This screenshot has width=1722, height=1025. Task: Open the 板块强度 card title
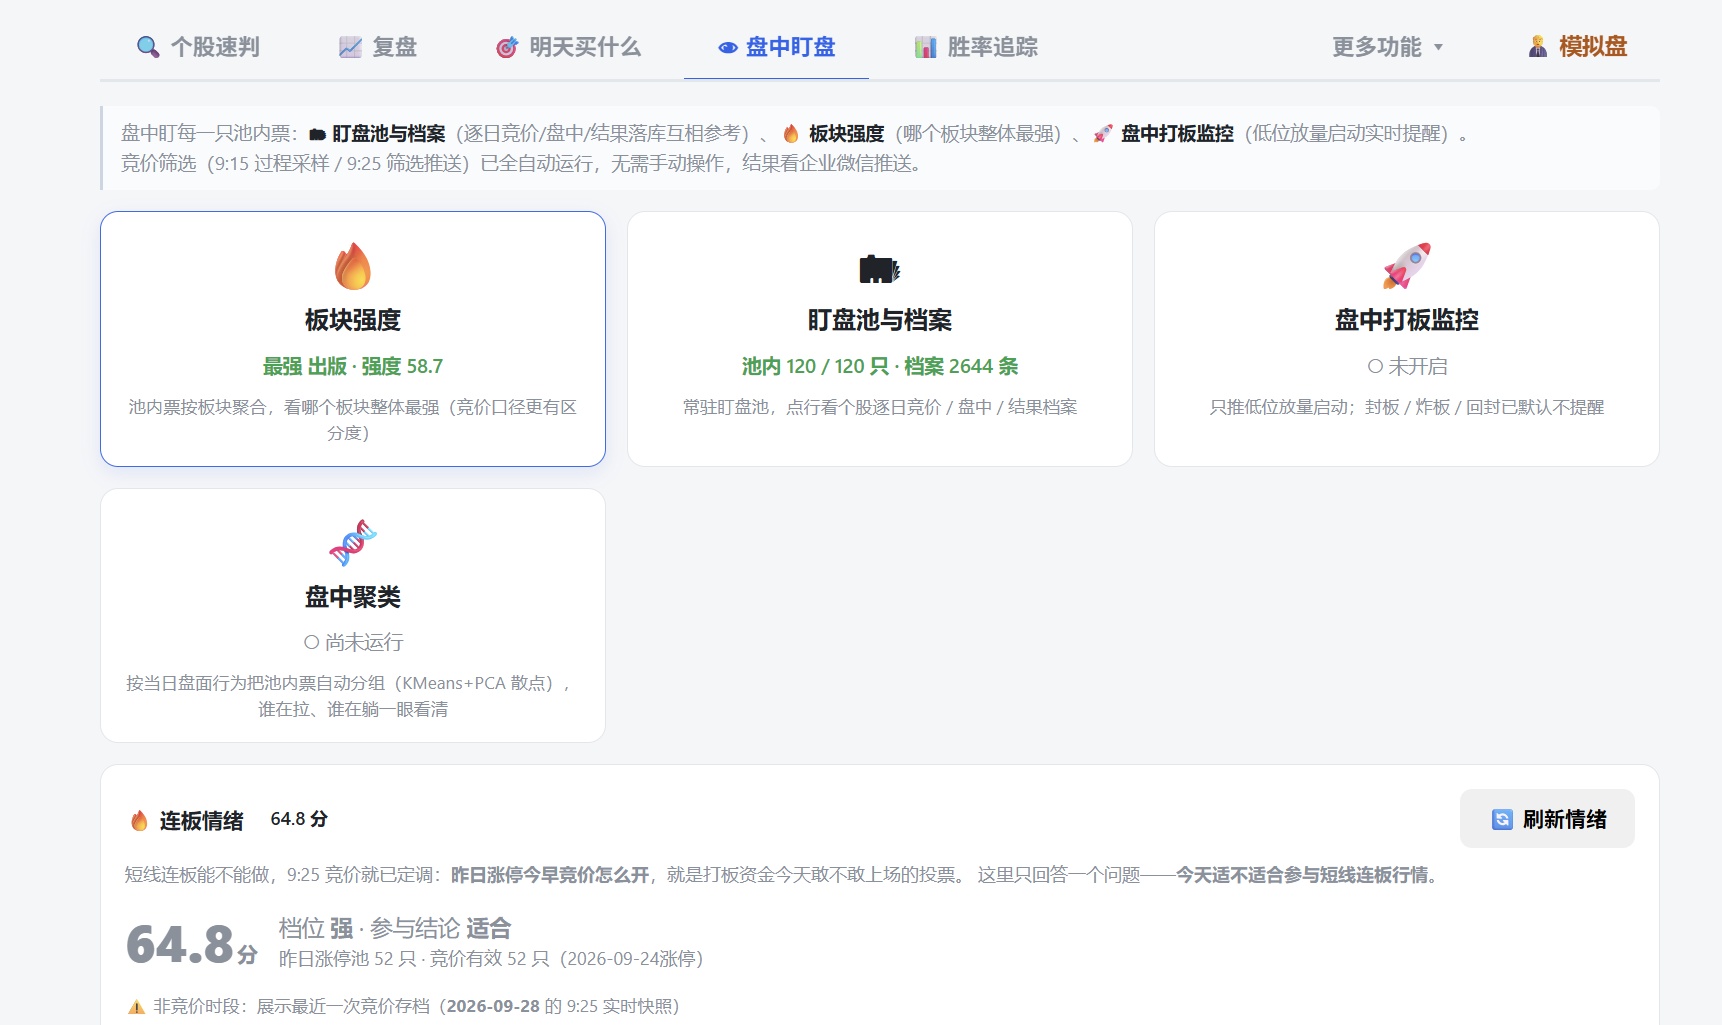353,320
